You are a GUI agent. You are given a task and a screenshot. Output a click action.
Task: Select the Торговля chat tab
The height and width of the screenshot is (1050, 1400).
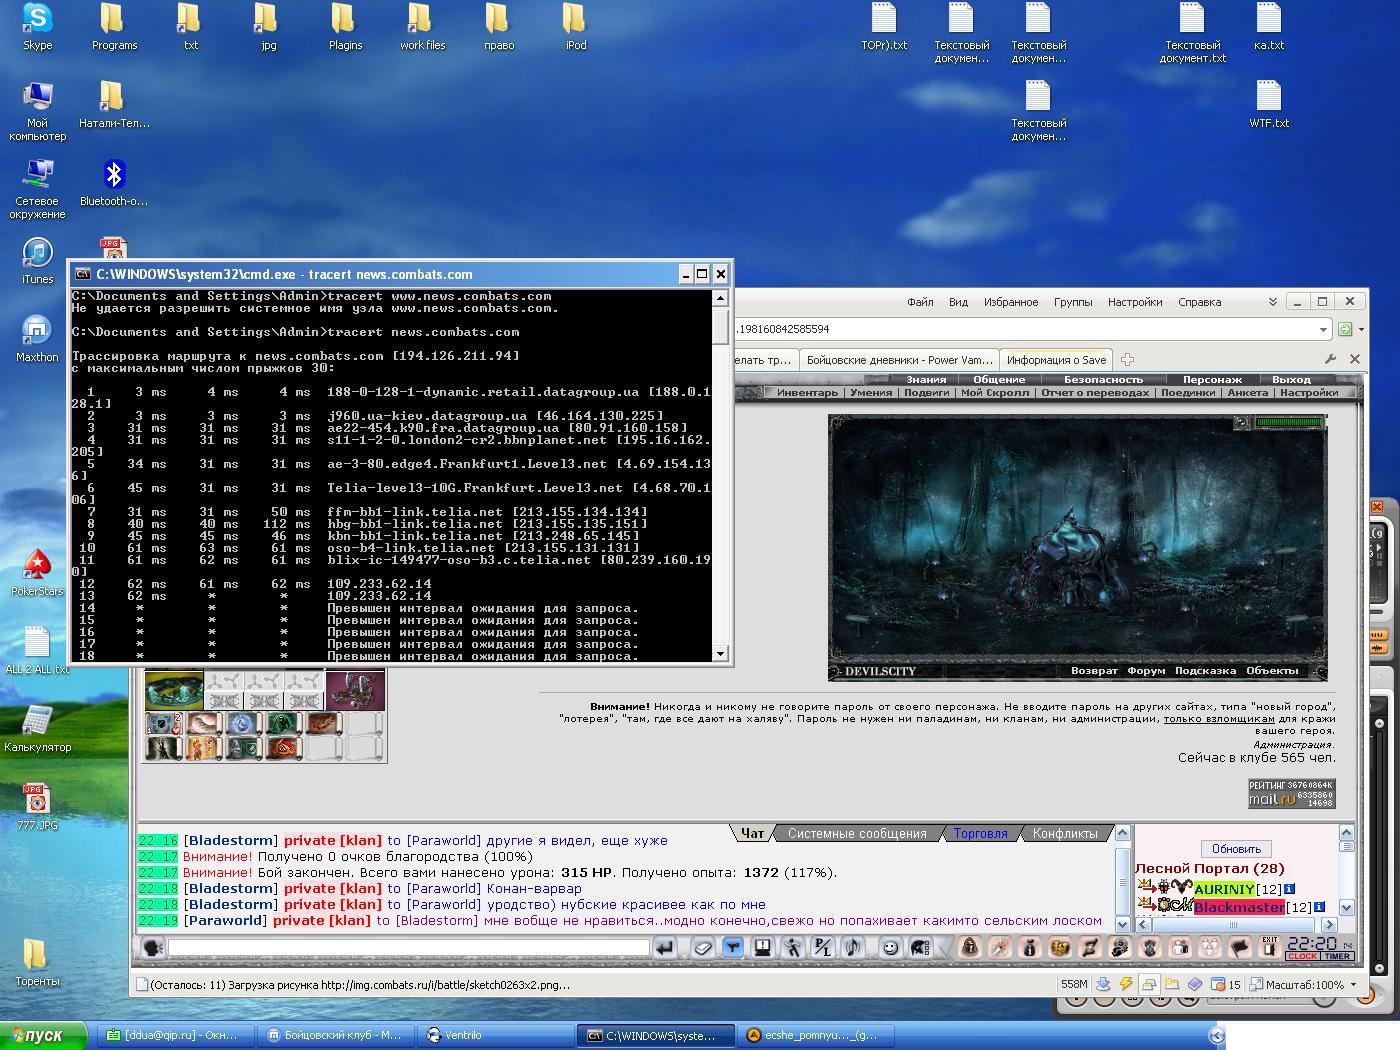(x=980, y=833)
